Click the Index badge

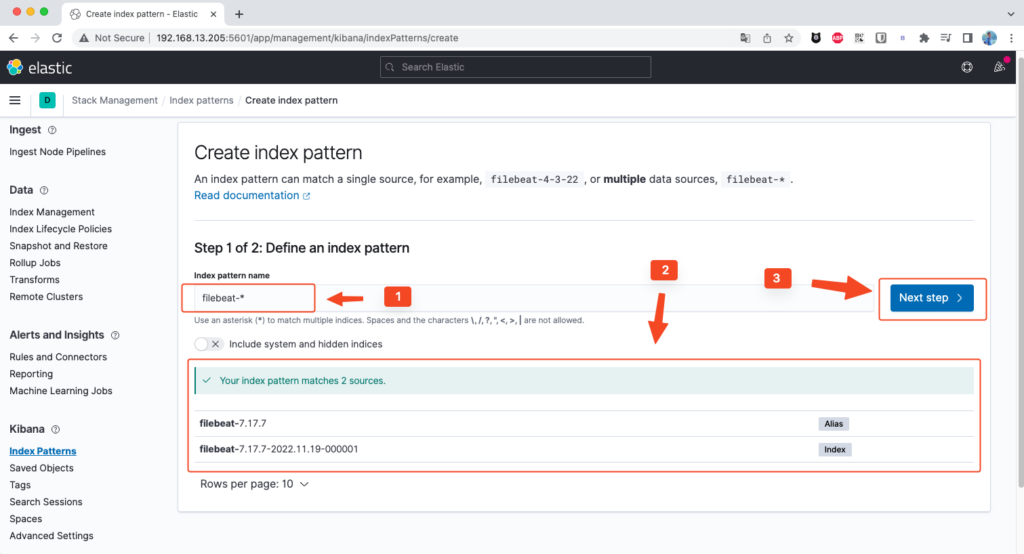click(x=835, y=449)
